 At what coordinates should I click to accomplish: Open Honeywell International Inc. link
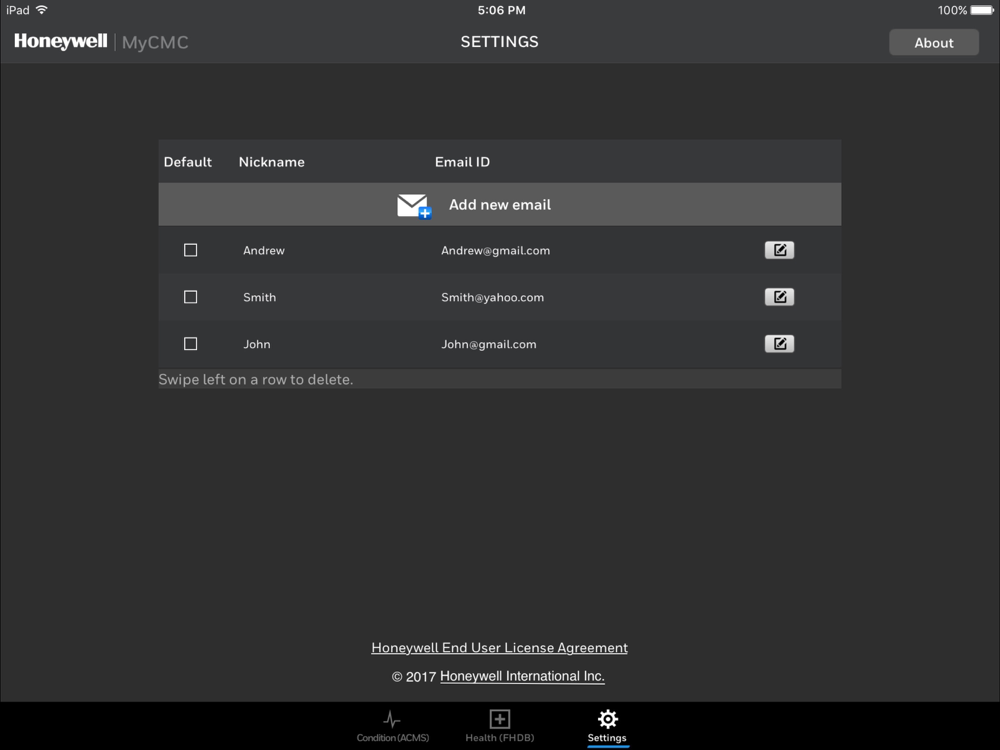pyautogui.click(x=522, y=676)
